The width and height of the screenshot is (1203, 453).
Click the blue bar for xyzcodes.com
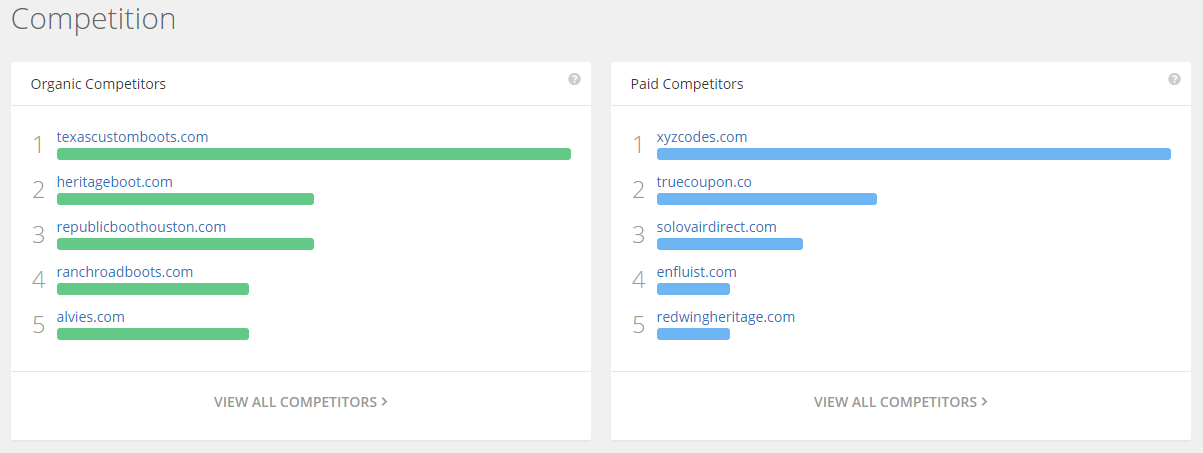(x=914, y=154)
